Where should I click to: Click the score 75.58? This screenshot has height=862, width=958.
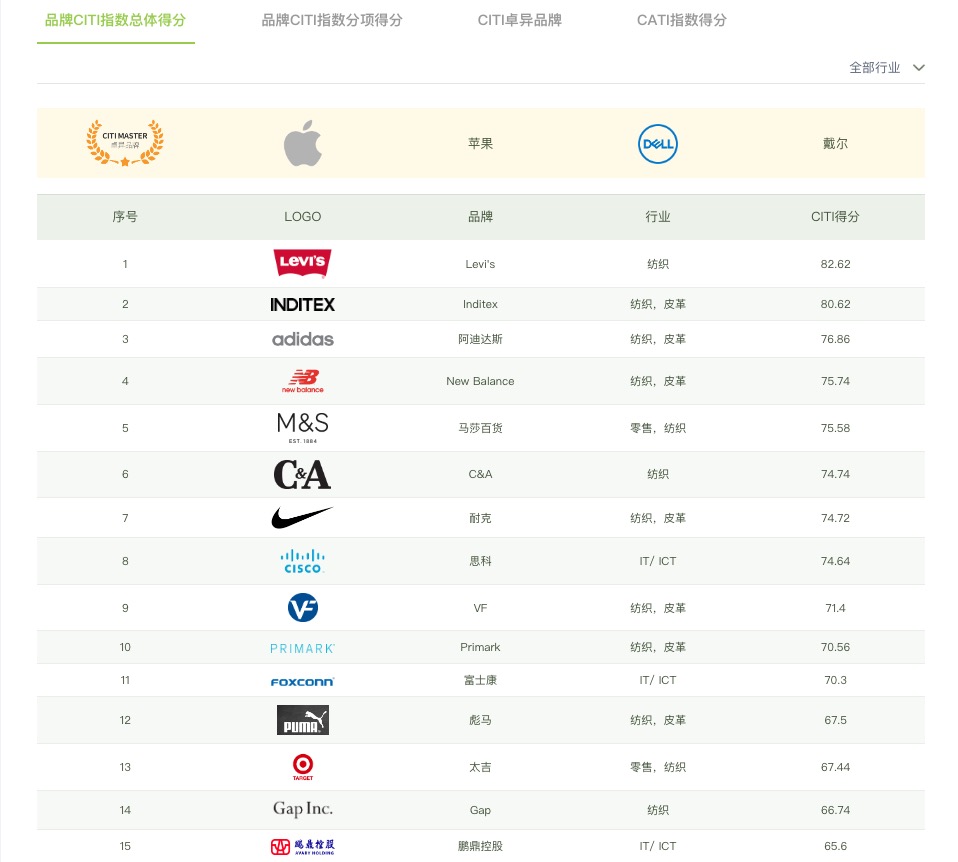coord(835,428)
